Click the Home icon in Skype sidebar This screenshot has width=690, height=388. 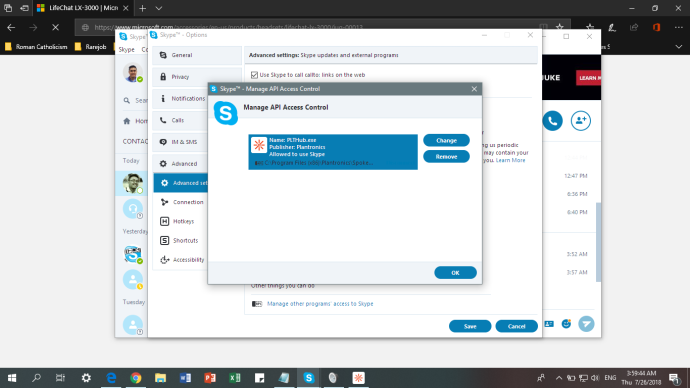coord(127,121)
